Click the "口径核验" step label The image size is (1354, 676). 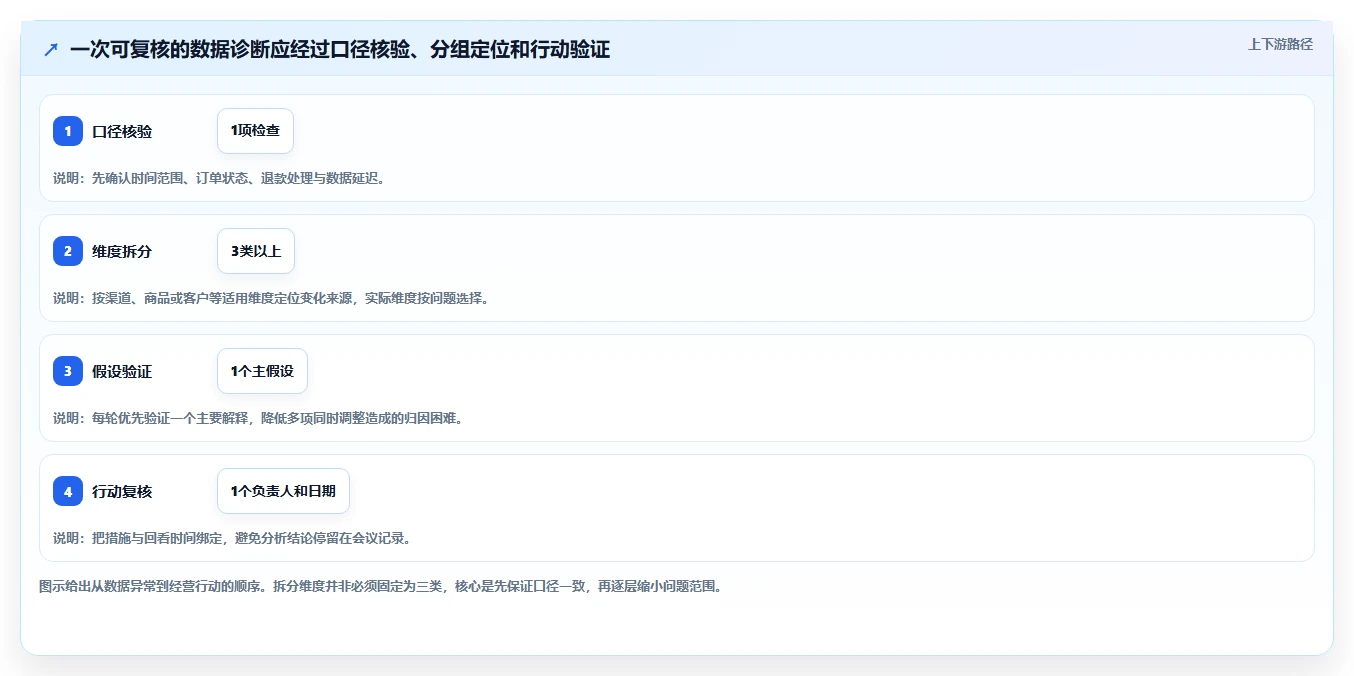click(122, 131)
